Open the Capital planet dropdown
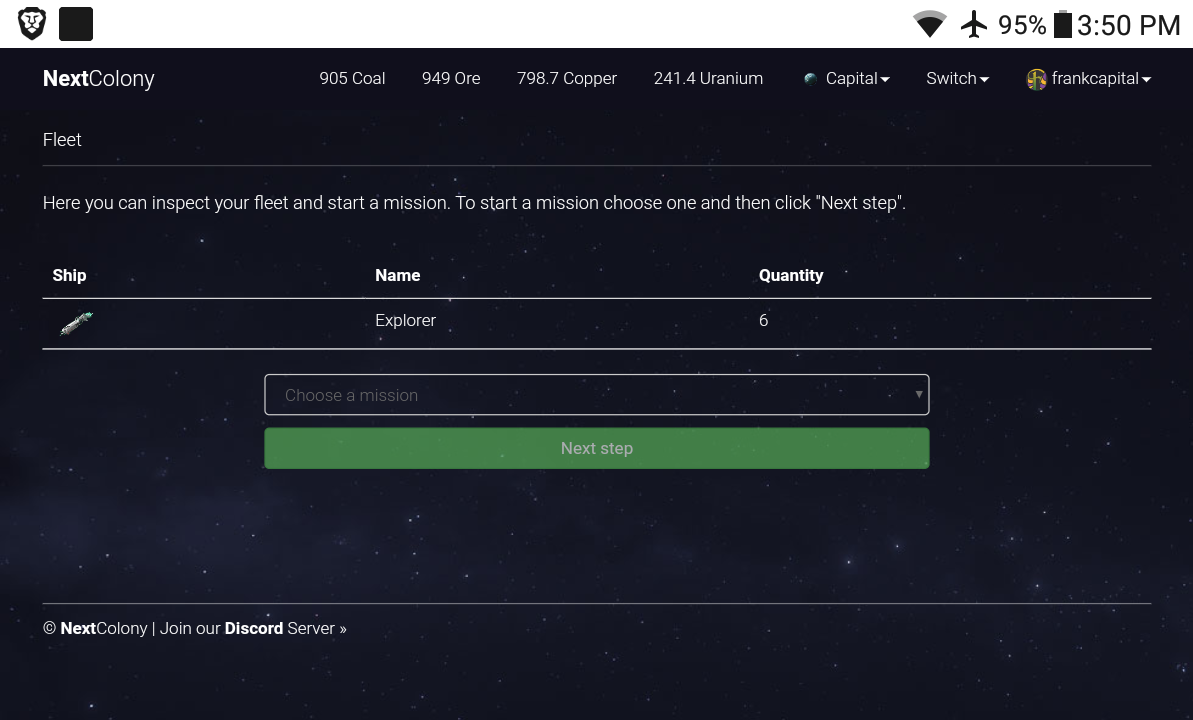This screenshot has width=1193, height=720. [857, 78]
